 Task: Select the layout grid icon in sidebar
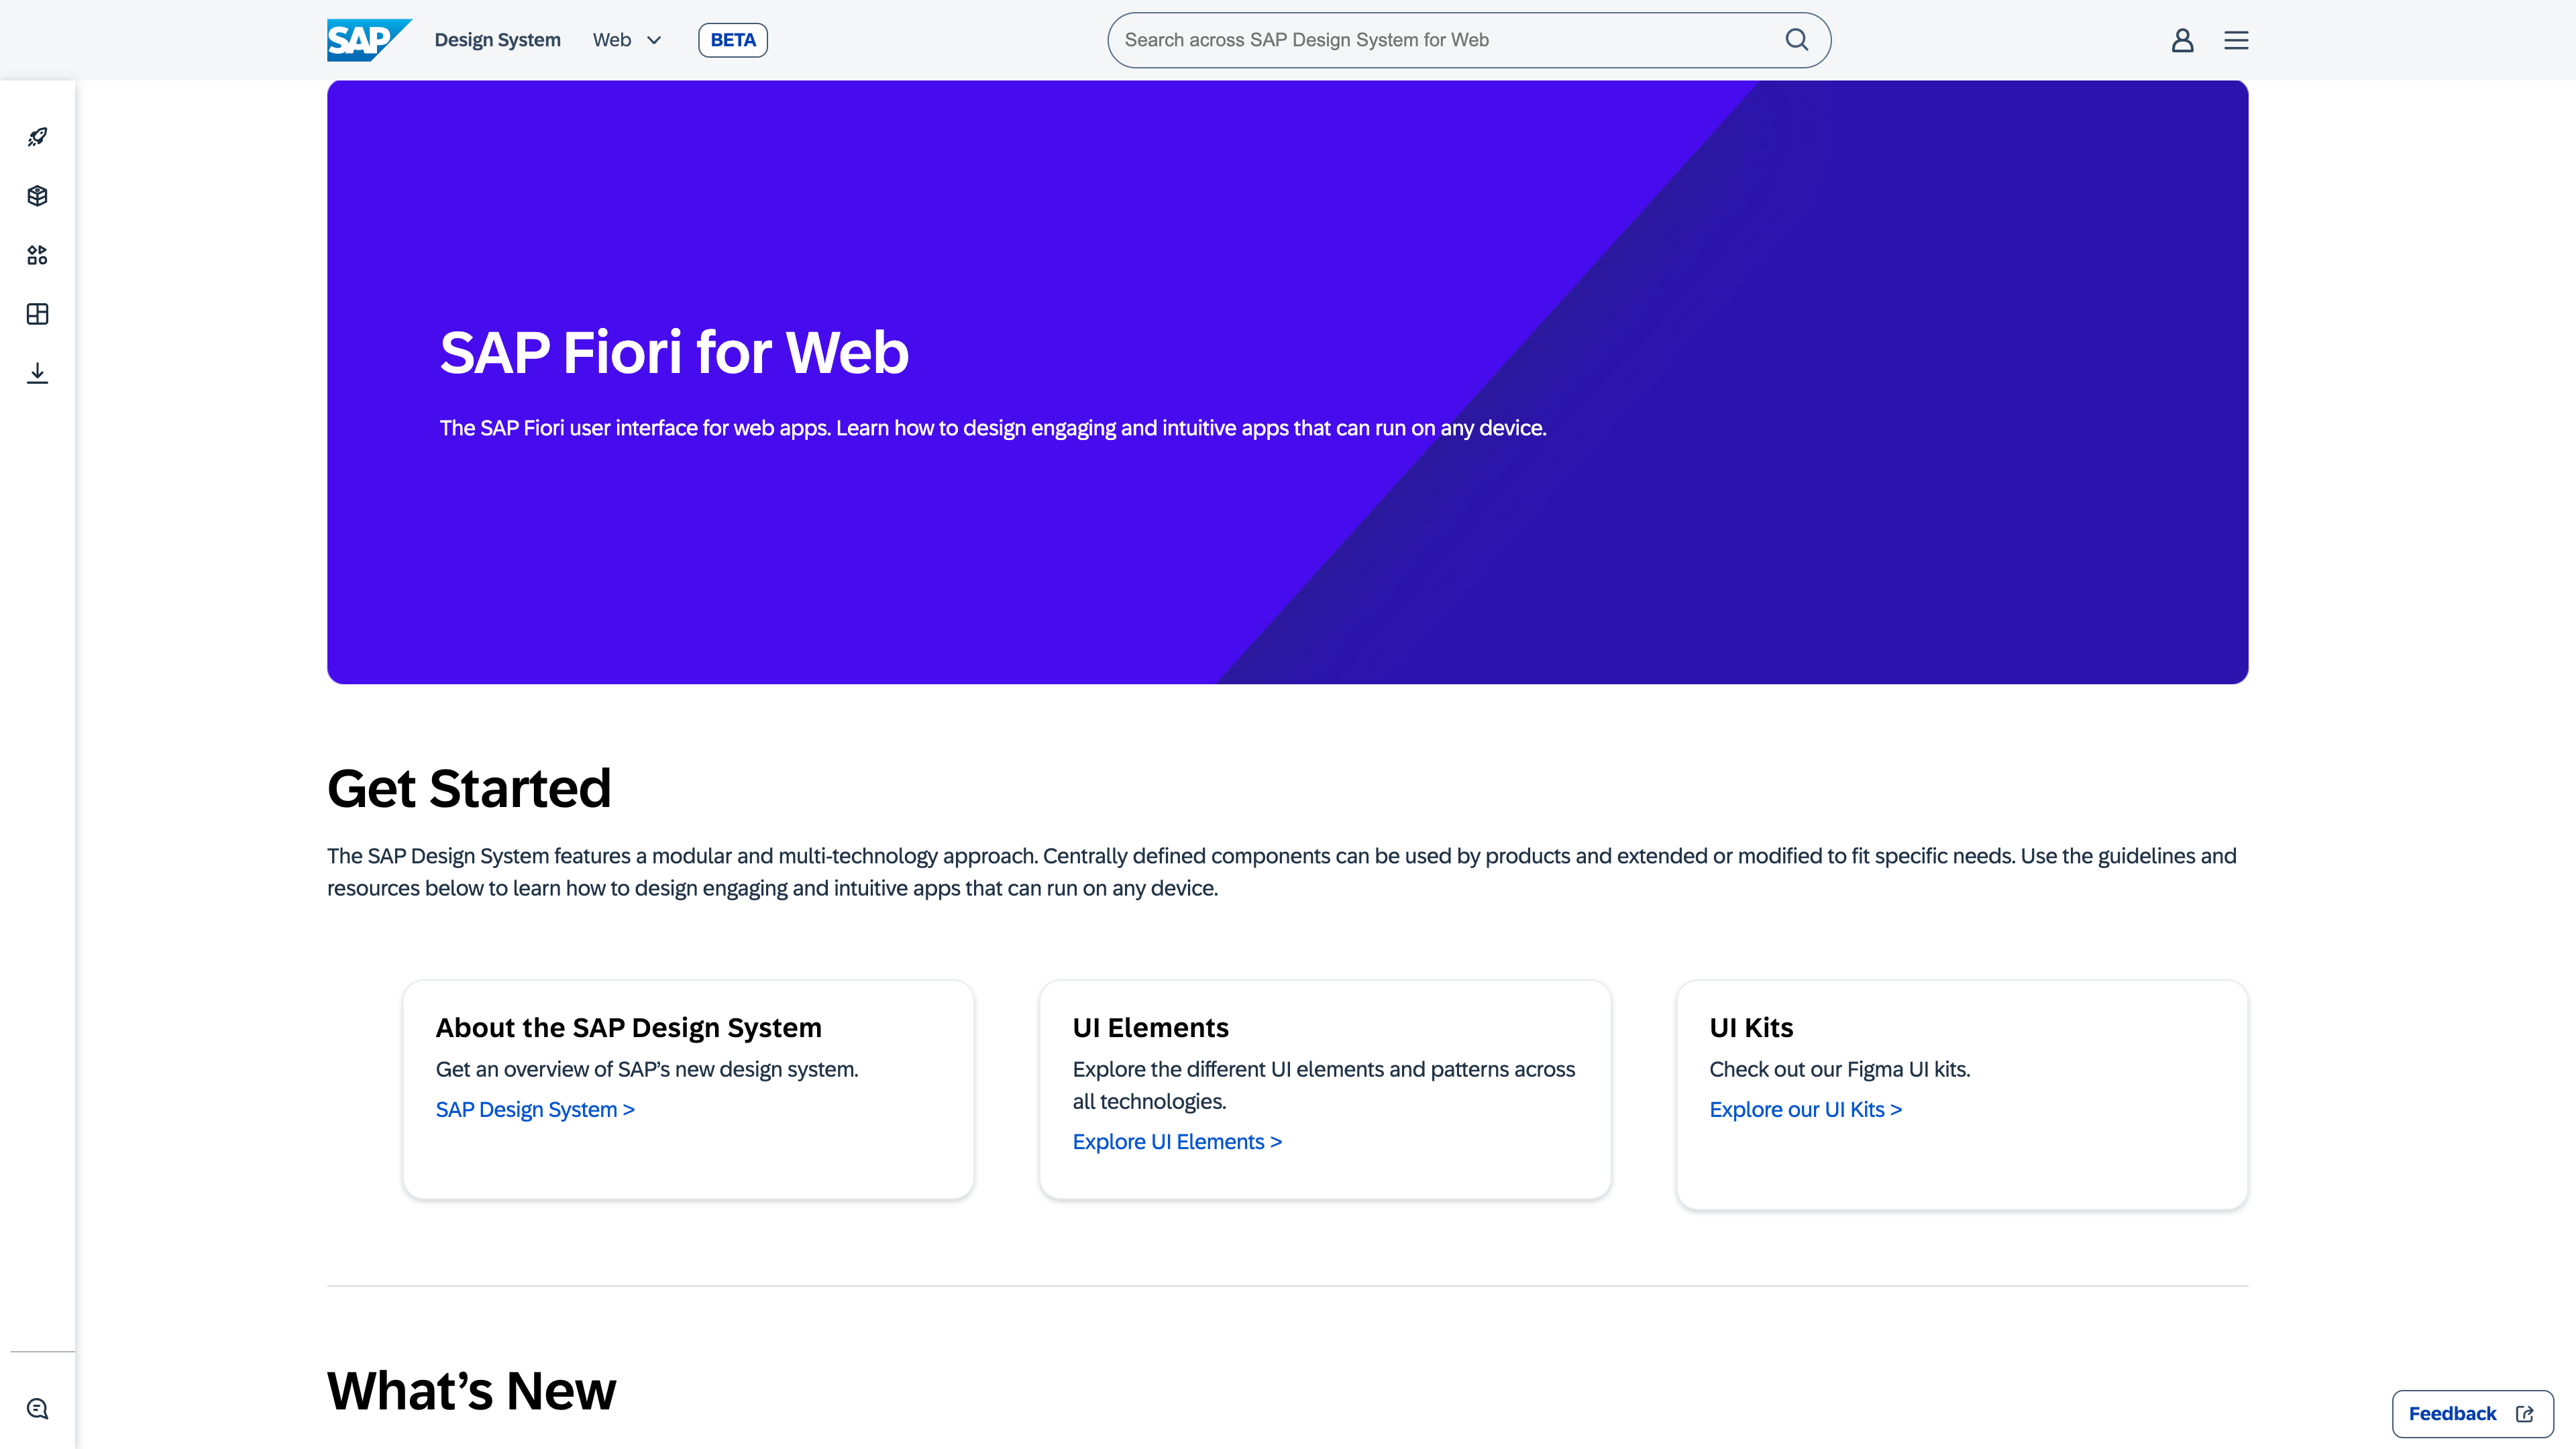click(x=37, y=313)
